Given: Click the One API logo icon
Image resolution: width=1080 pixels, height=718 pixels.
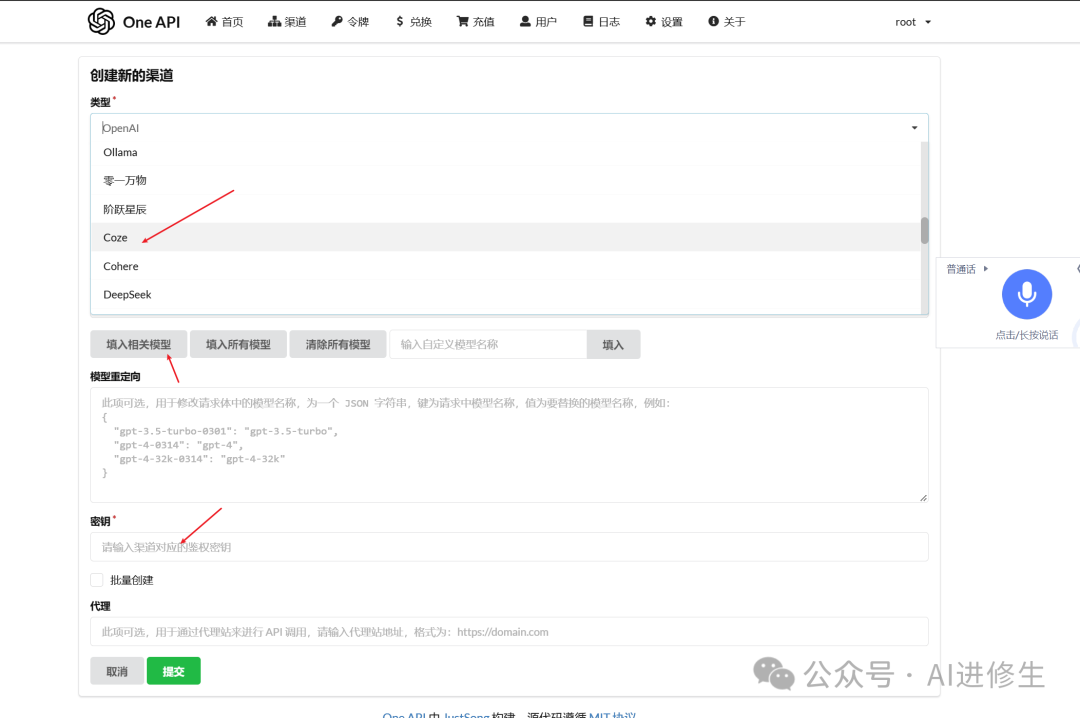Looking at the screenshot, I should point(101,21).
